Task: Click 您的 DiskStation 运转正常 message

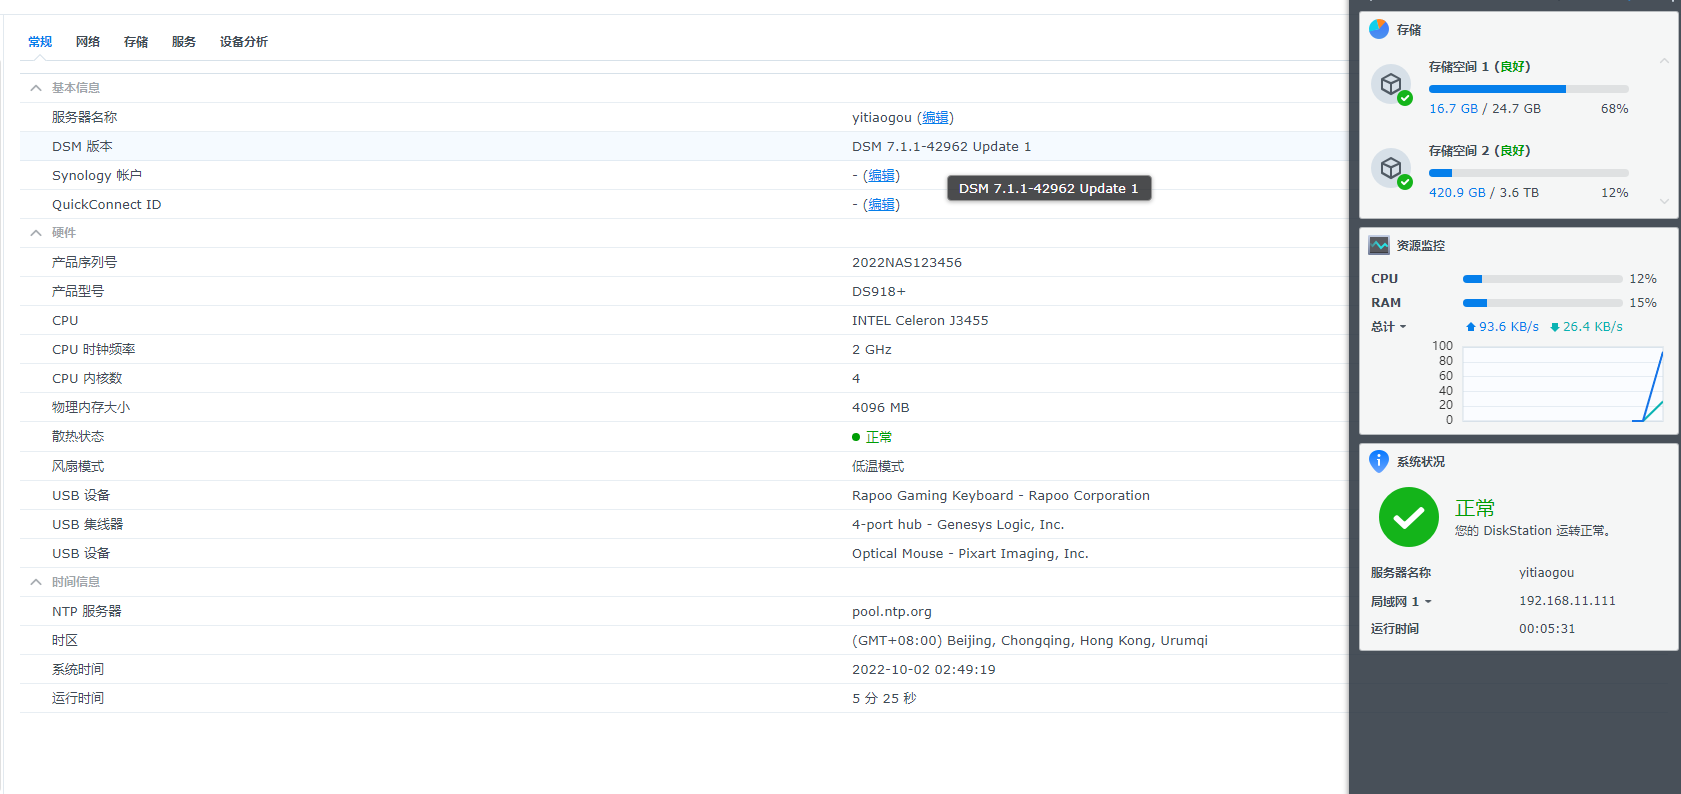Action: (x=1534, y=531)
